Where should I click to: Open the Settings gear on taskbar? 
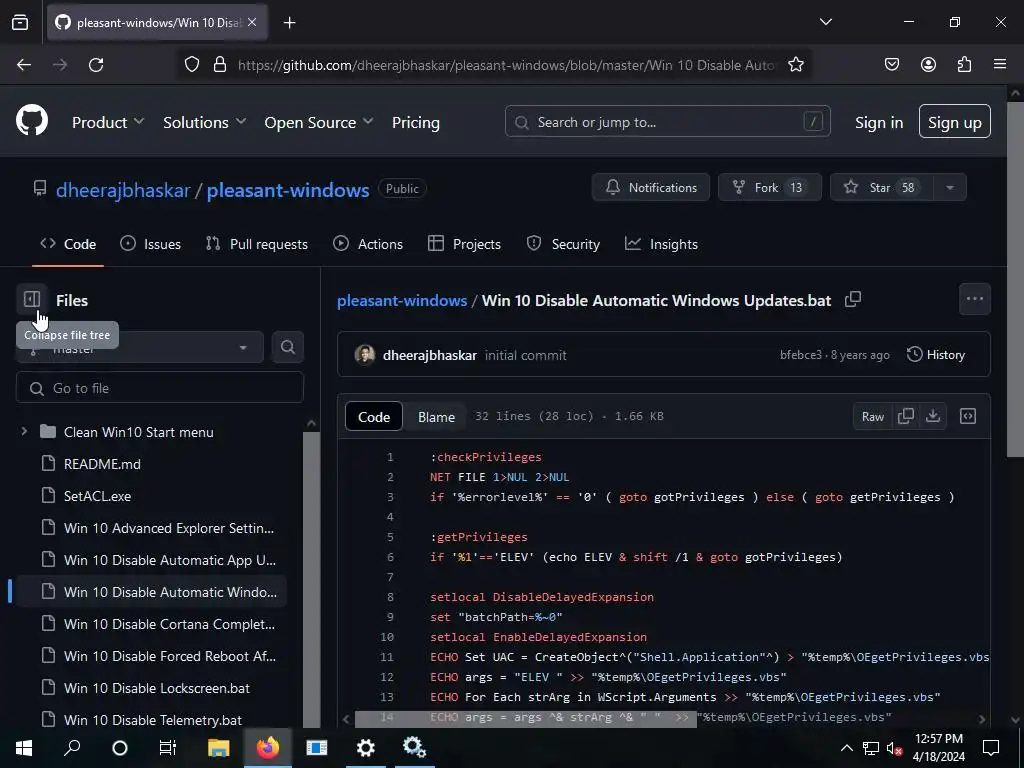tap(366, 747)
